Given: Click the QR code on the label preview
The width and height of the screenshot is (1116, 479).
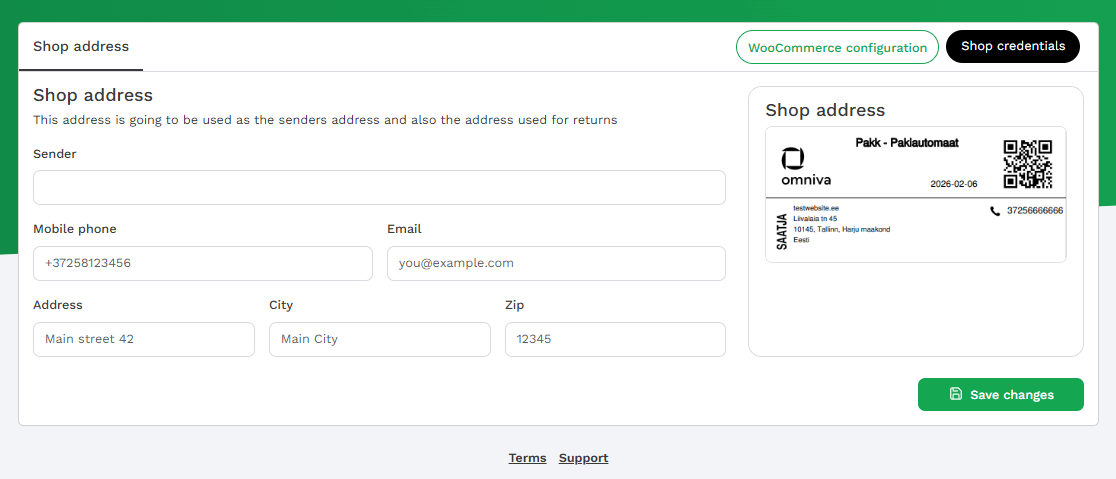Looking at the screenshot, I should point(1028,164).
